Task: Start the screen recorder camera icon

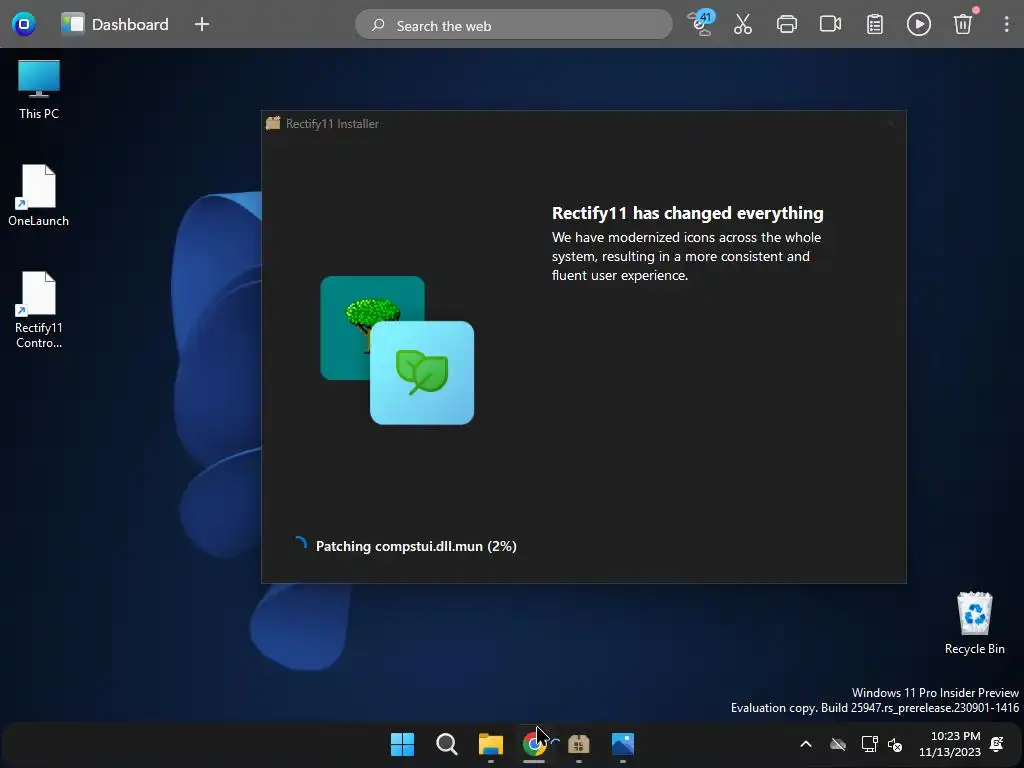Action: point(830,24)
